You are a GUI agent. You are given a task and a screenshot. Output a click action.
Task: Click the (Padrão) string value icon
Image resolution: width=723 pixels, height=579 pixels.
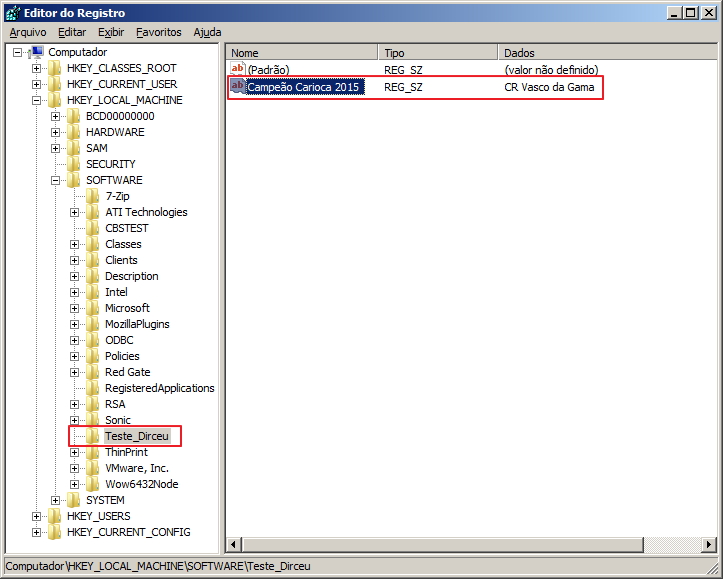(237, 69)
